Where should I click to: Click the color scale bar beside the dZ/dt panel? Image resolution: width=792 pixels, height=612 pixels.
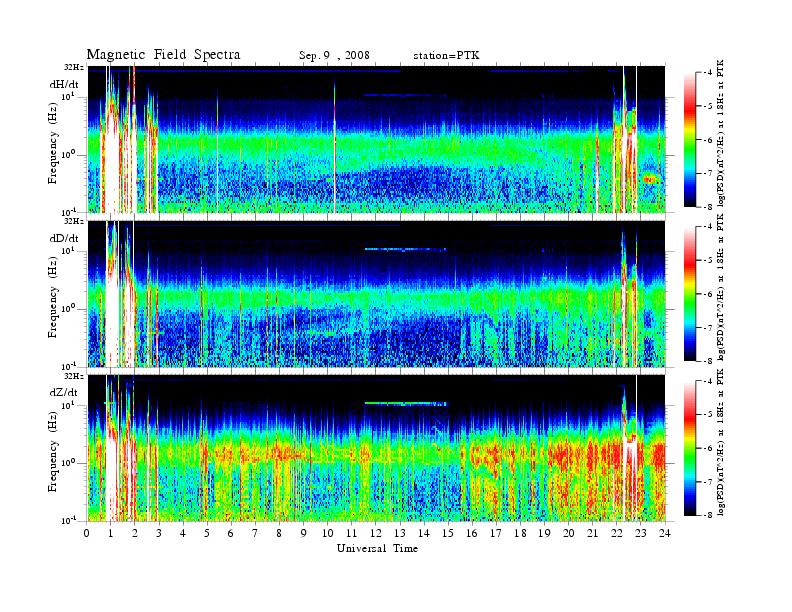(x=689, y=448)
